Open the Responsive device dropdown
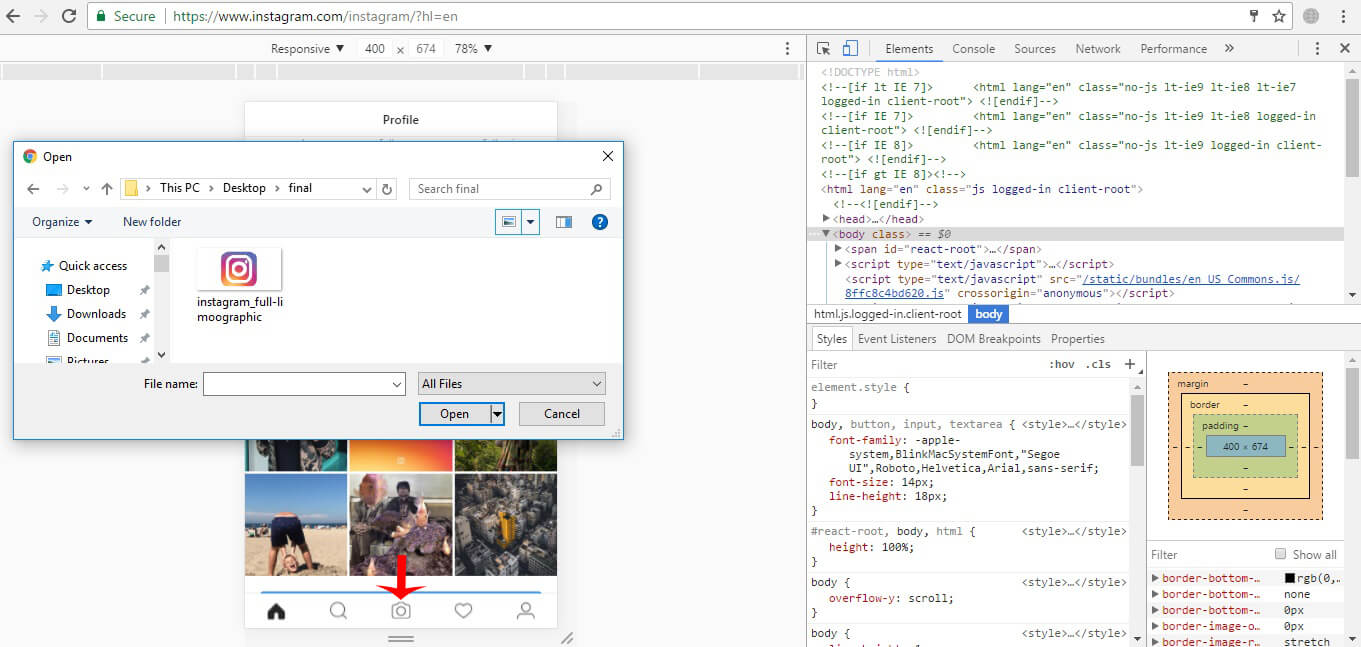 click(x=307, y=48)
